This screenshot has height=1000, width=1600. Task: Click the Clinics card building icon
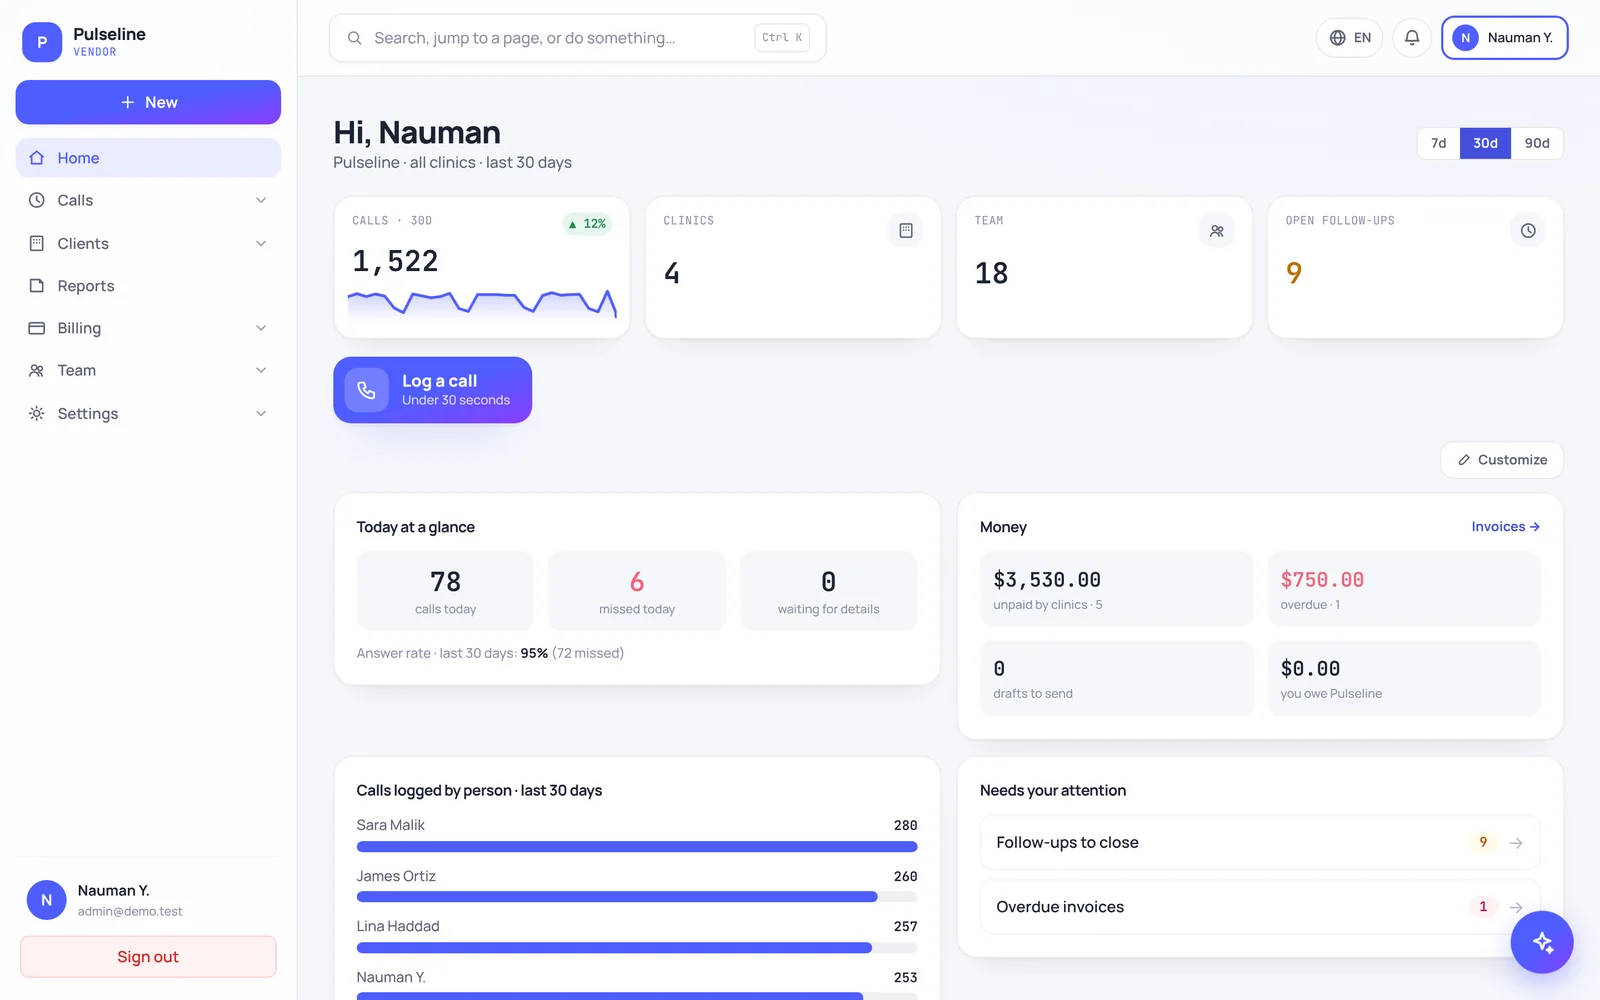coord(906,231)
